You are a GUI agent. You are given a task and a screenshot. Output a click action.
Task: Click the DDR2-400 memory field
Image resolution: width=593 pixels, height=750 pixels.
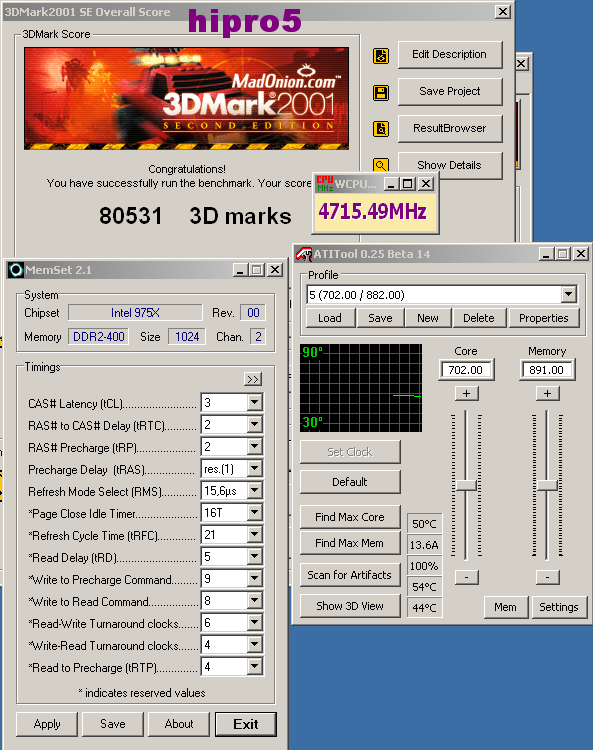(x=99, y=337)
